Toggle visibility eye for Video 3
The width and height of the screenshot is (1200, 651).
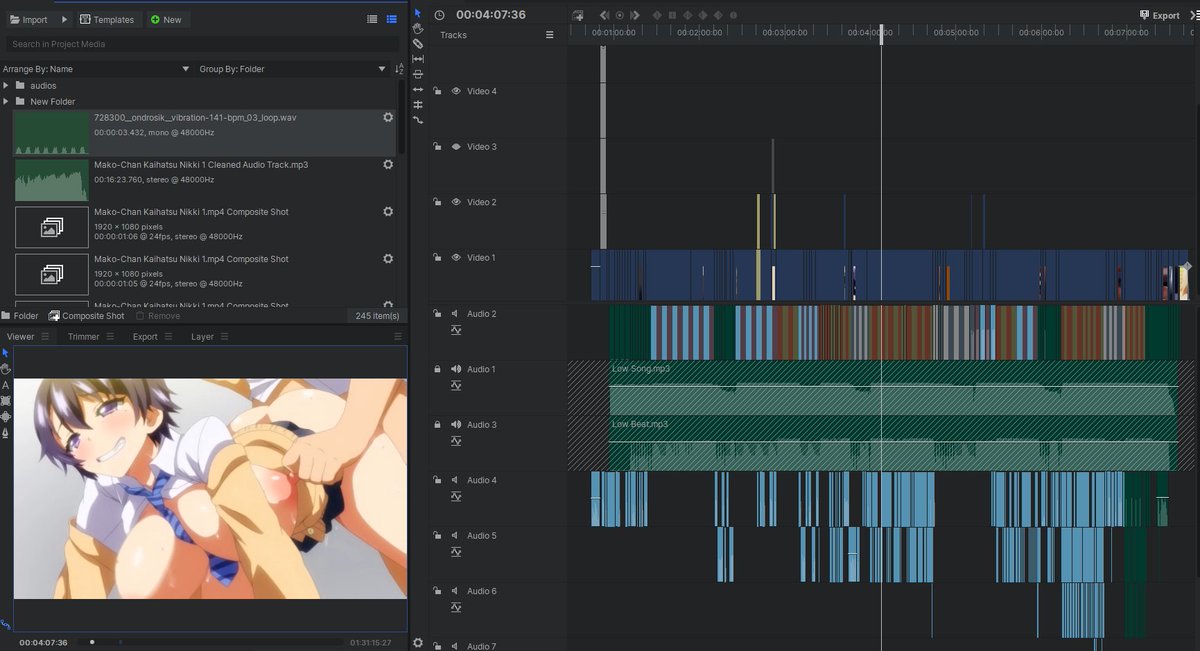[456, 147]
